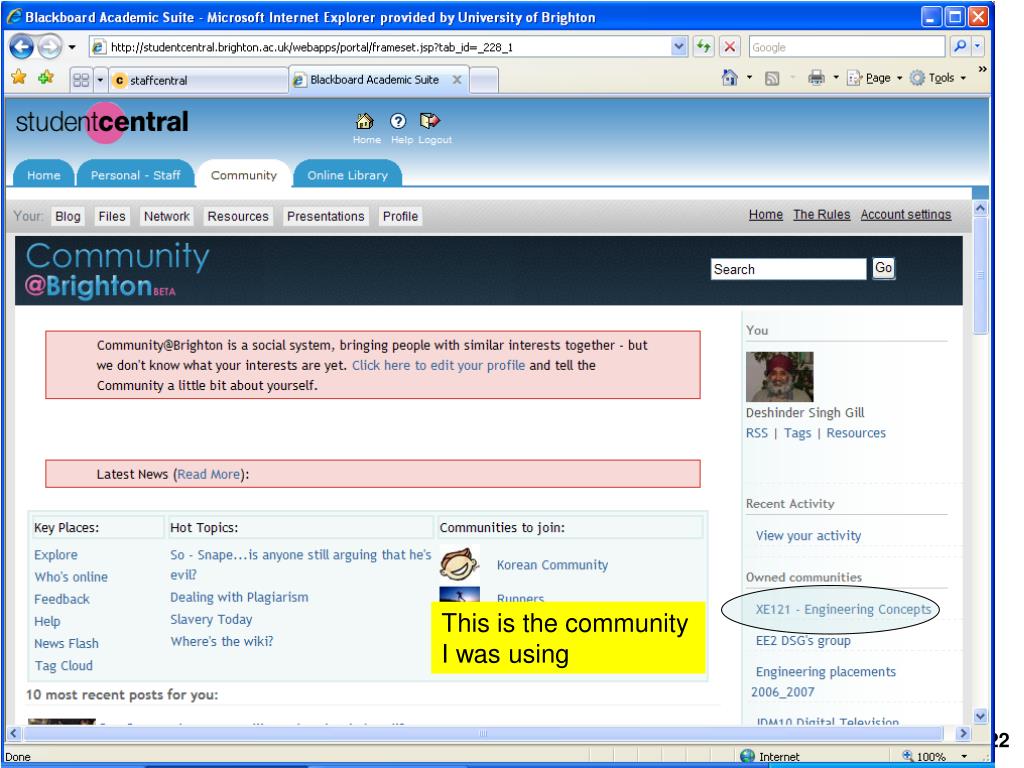Open Account settings link
The width and height of the screenshot is (1024, 768).
(x=906, y=214)
